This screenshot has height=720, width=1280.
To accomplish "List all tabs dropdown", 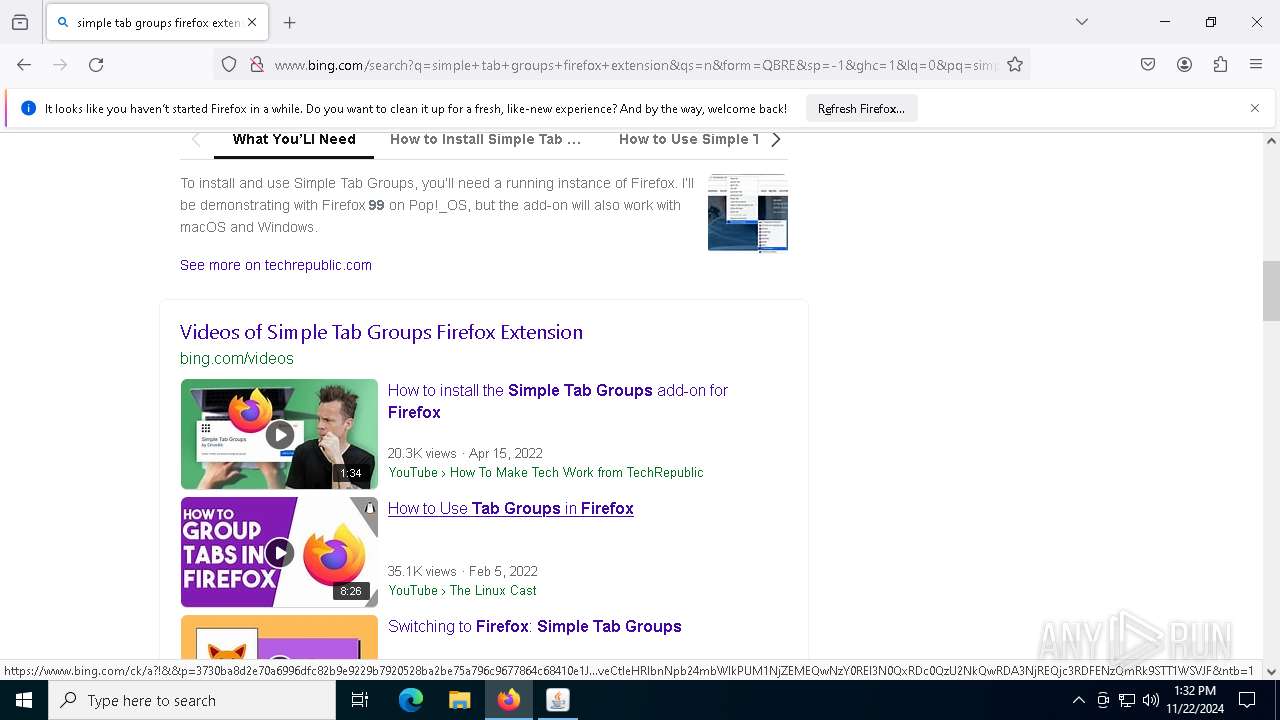I will coord(1082,22).
